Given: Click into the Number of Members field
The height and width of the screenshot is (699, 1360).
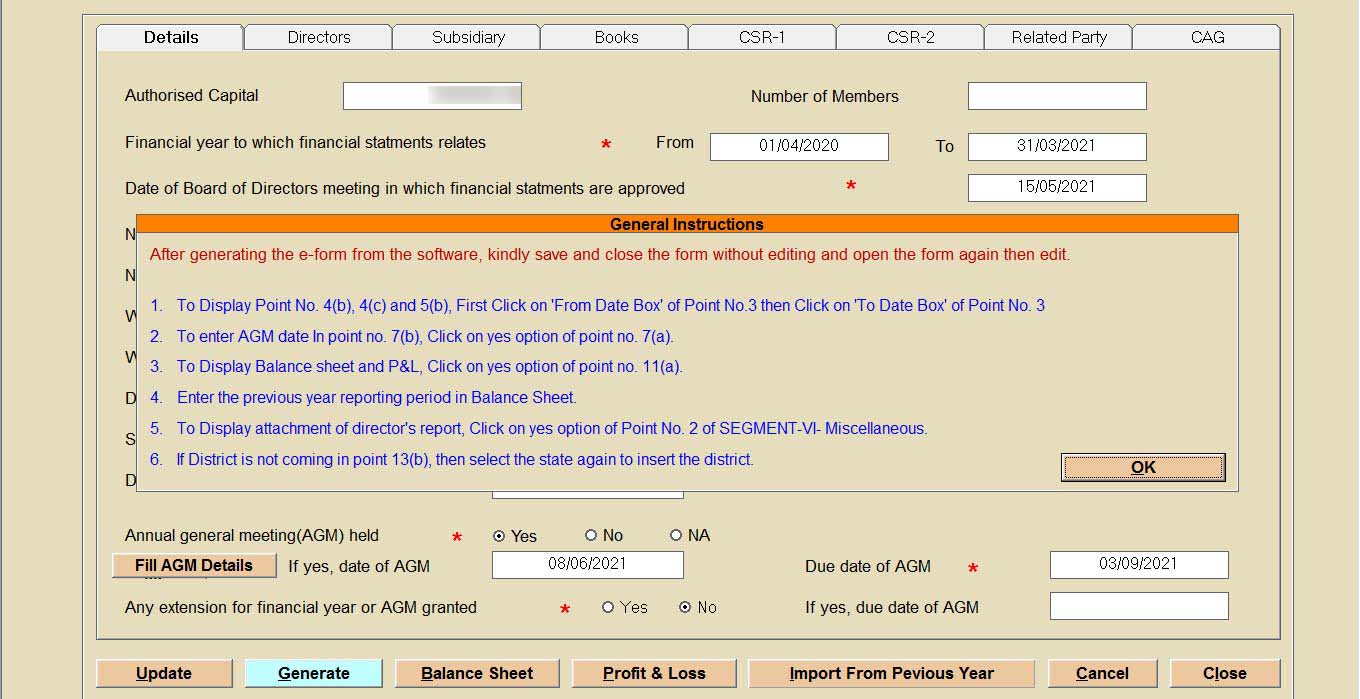Looking at the screenshot, I should click(x=1056, y=96).
